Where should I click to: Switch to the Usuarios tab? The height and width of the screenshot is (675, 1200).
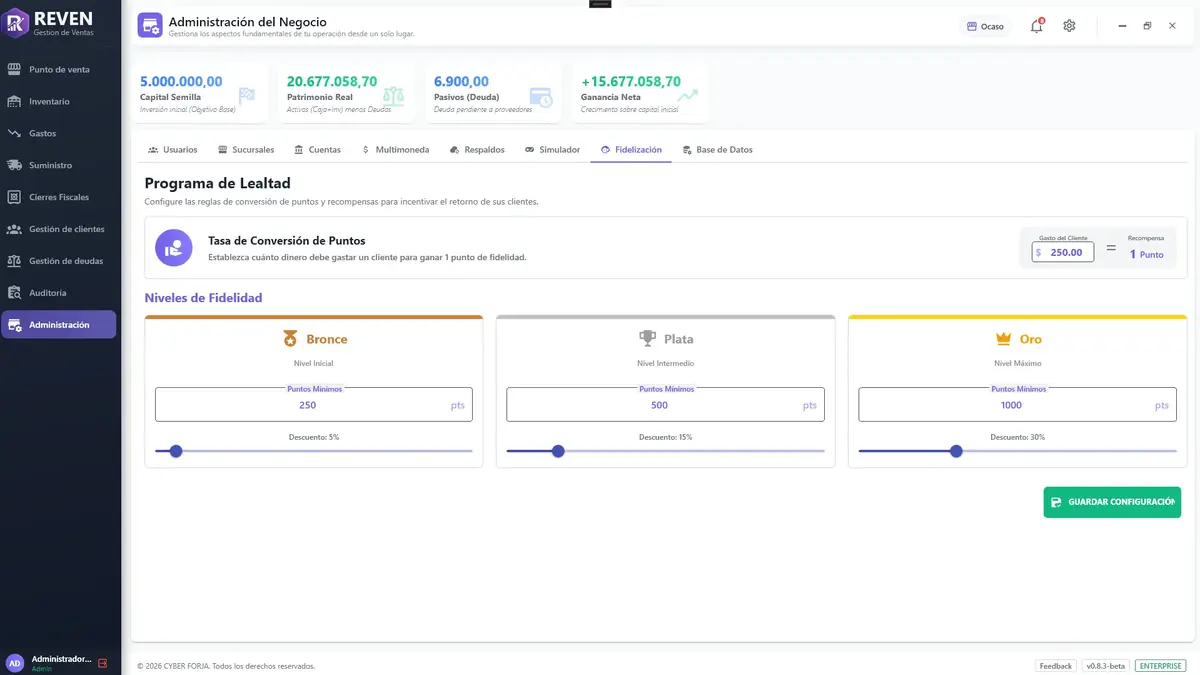point(173,150)
